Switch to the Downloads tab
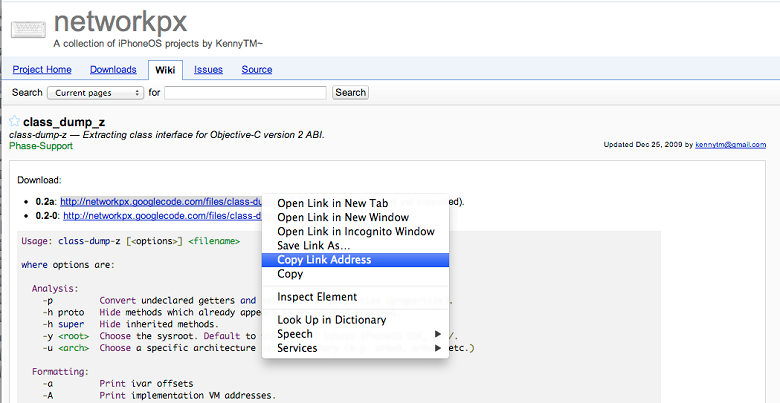The width and height of the screenshot is (780, 403). [113, 69]
